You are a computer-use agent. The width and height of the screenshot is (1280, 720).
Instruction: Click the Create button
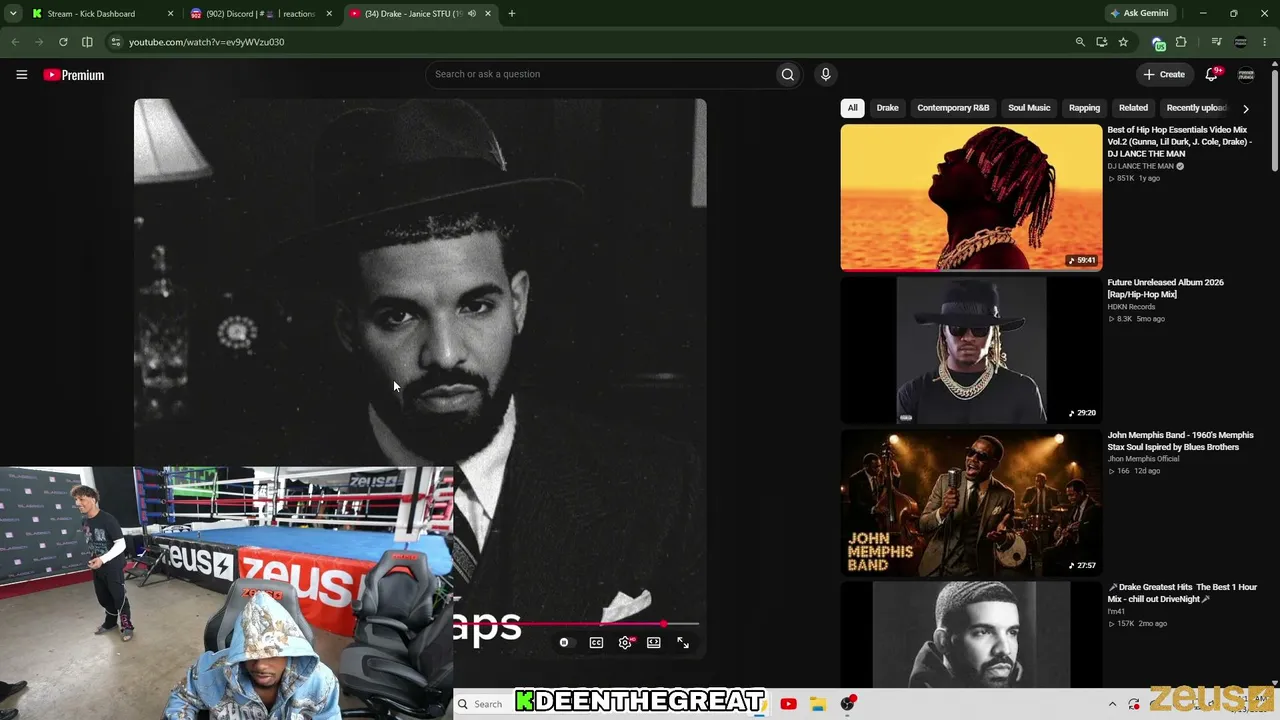(x=1164, y=74)
